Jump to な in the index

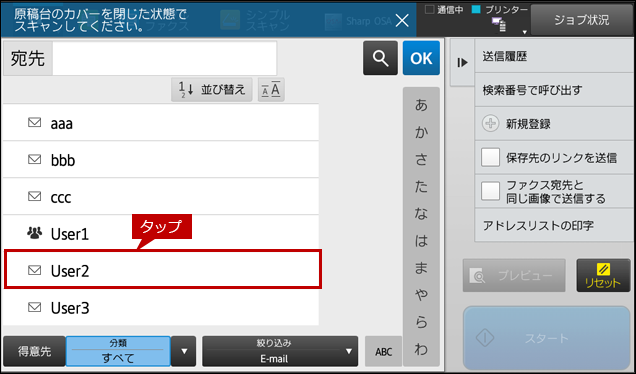421,213
